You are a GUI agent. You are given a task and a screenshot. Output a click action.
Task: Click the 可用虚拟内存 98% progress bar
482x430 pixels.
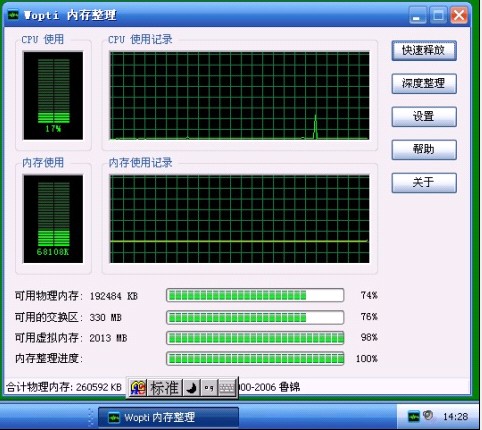tap(255, 338)
